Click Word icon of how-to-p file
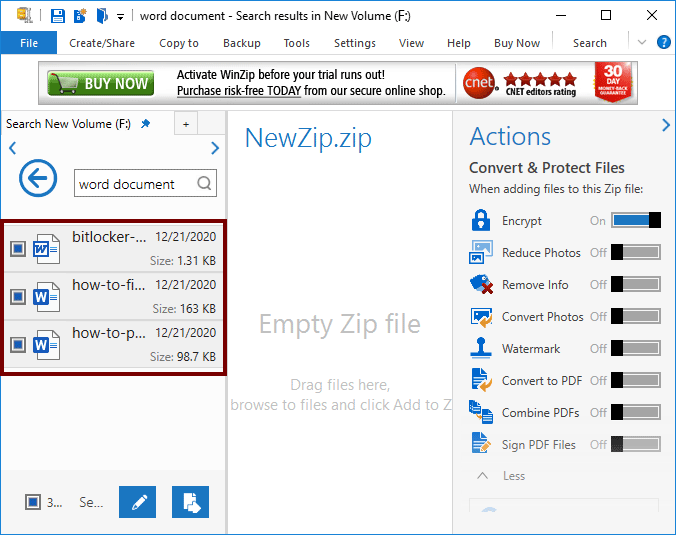Image resolution: width=676 pixels, height=535 pixels. pos(46,344)
